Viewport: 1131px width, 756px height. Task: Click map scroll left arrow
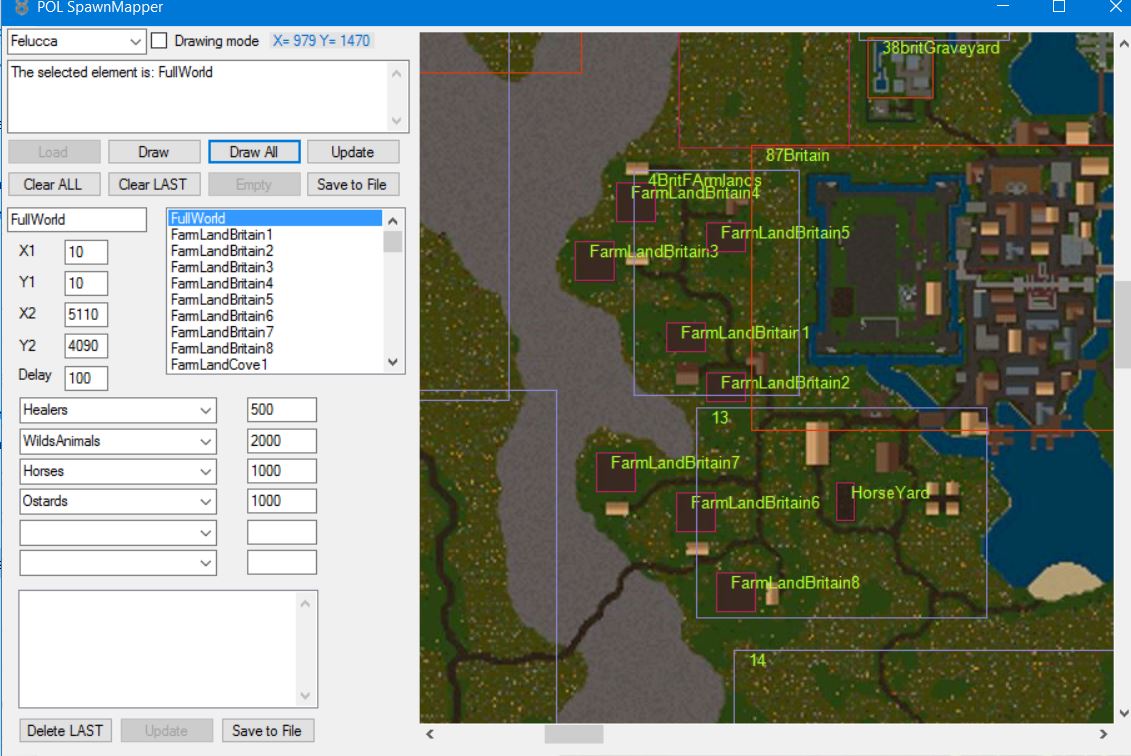[430, 734]
